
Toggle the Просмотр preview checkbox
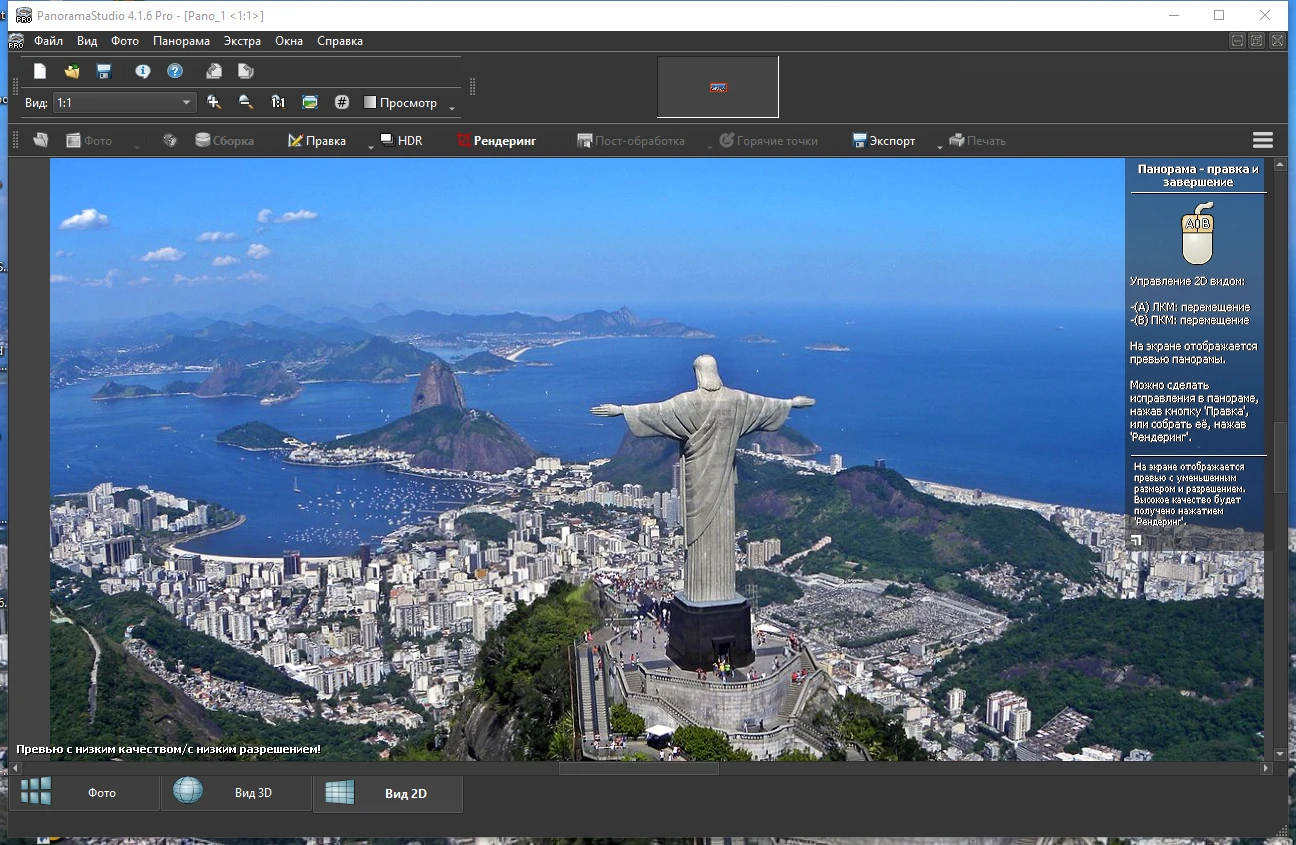coord(370,103)
